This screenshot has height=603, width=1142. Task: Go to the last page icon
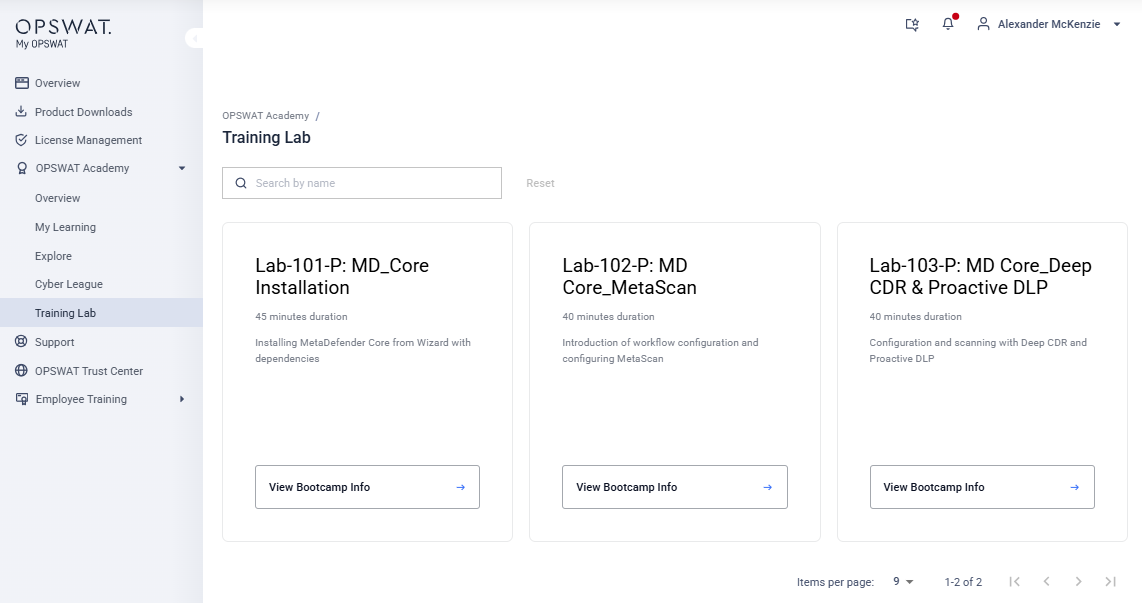1110,581
